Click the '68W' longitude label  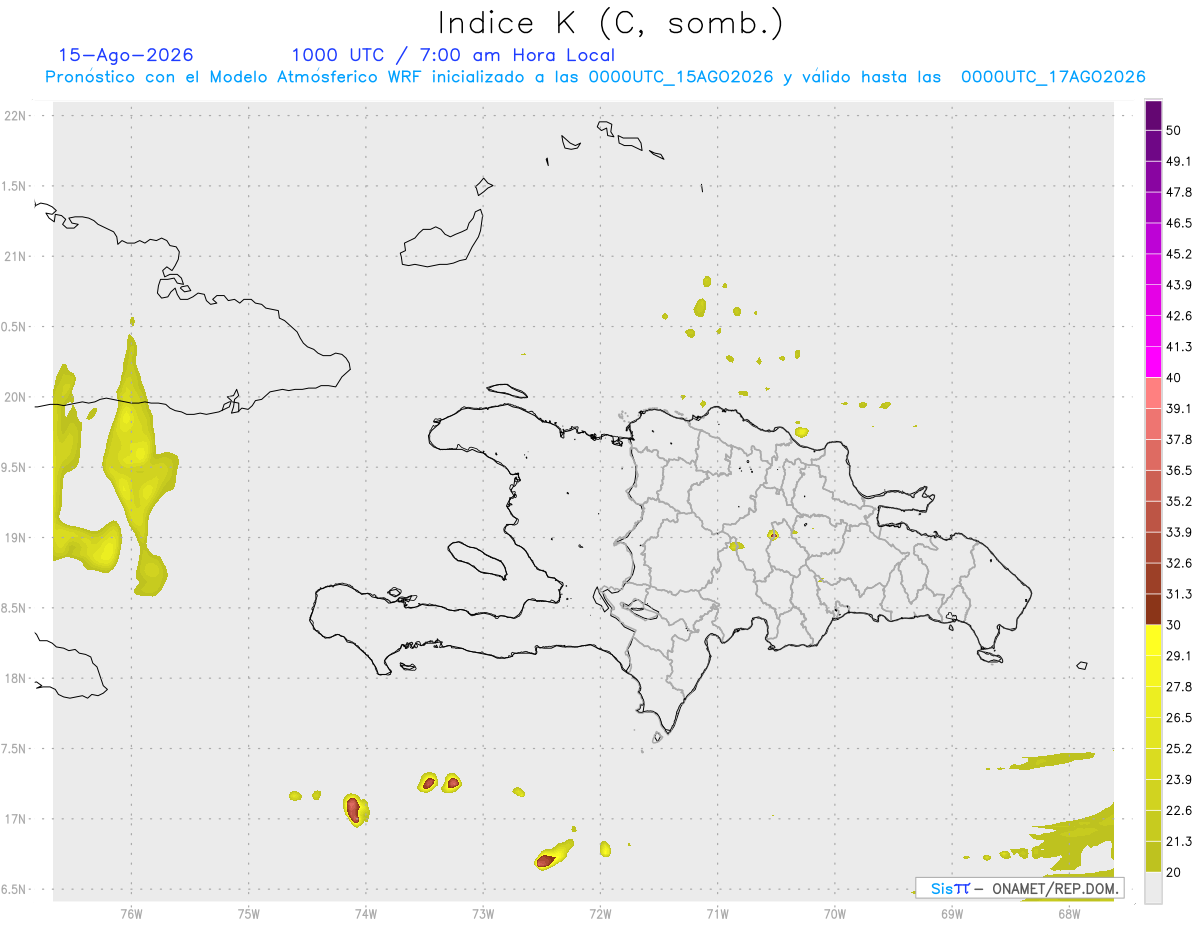pyautogui.click(x=1069, y=913)
